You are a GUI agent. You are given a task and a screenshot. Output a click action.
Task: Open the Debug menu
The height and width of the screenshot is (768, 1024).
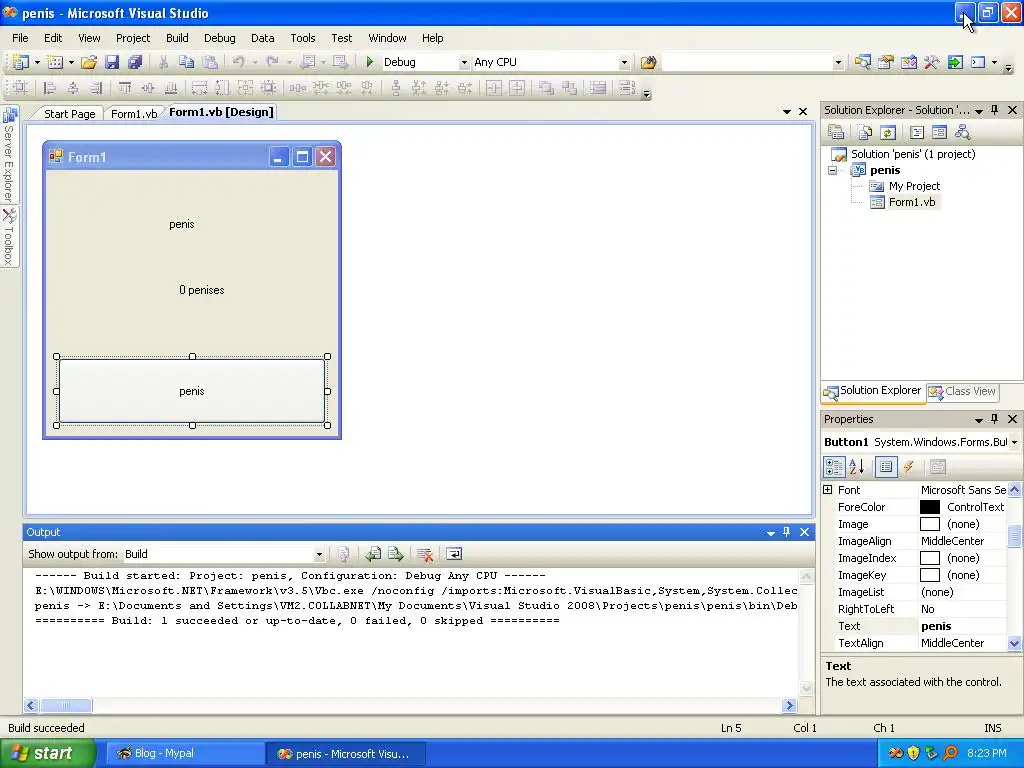click(219, 38)
